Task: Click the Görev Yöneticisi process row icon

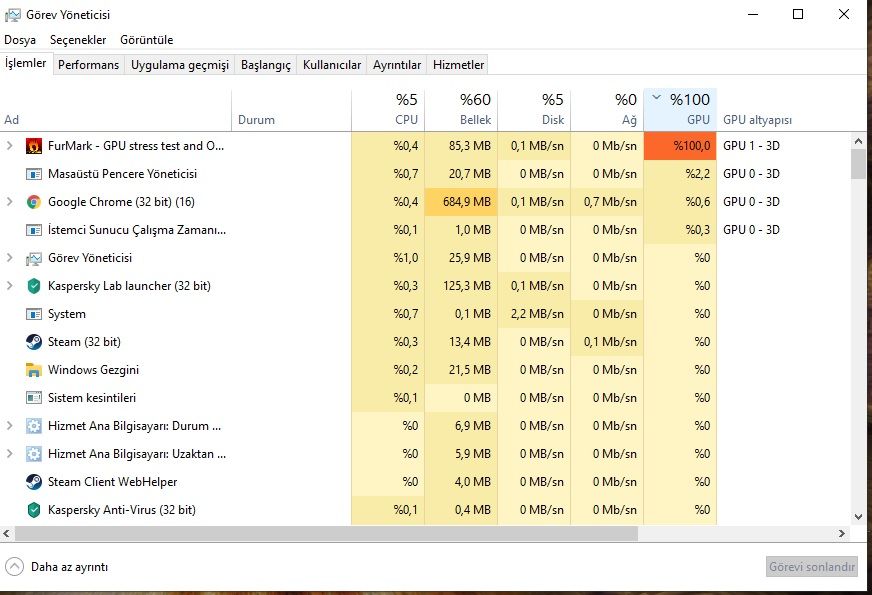Action: (x=34, y=258)
